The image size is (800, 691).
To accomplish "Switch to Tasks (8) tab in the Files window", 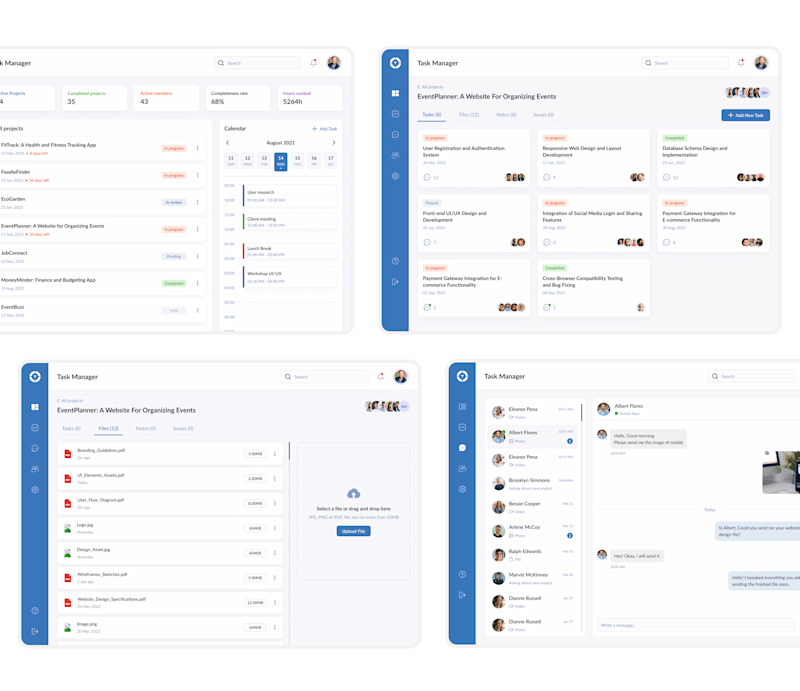I will click(x=71, y=429).
